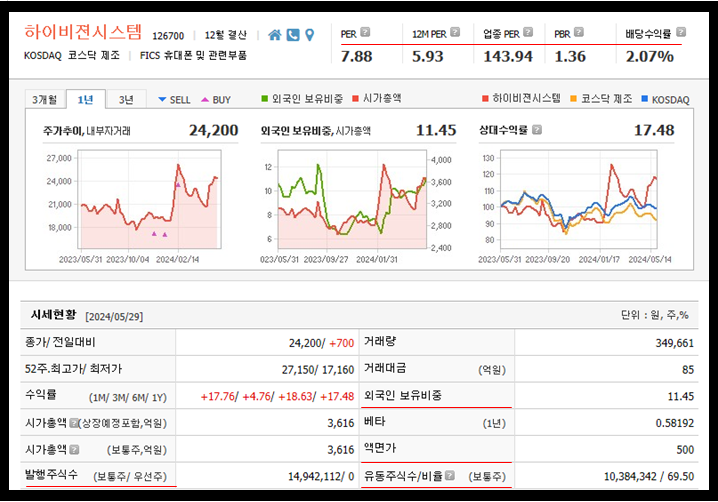Image resolution: width=718 pixels, height=502 pixels.
Task: Click 거래대금 value 85
Action: (688, 370)
